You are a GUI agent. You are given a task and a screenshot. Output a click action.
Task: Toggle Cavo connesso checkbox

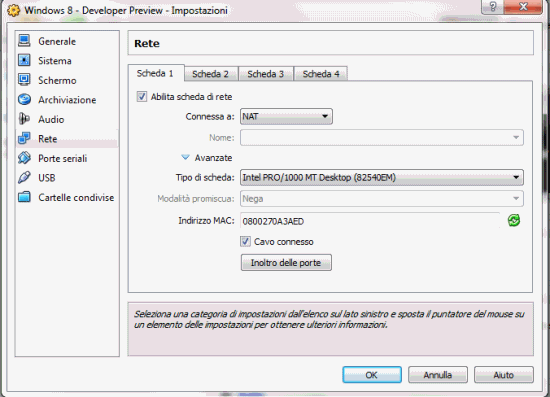(x=245, y=241)
